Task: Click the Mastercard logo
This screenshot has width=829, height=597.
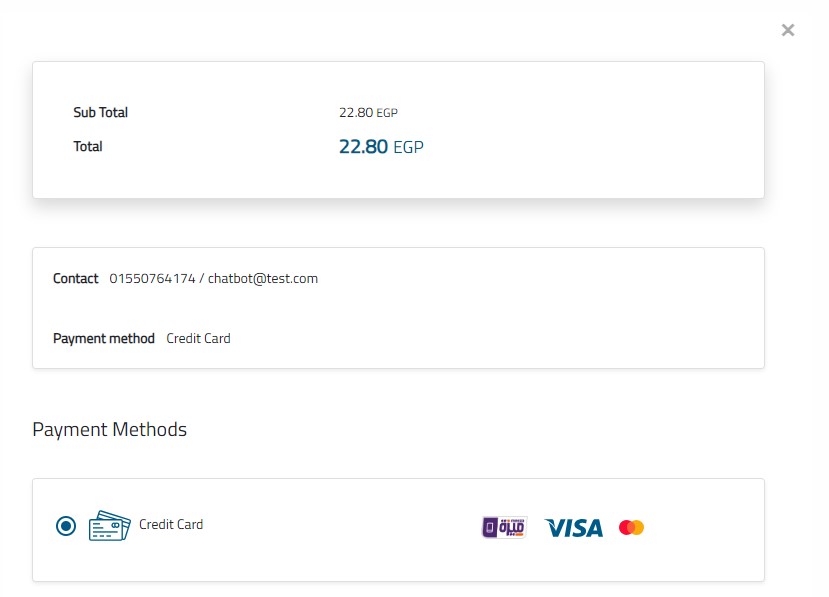Action: pos(631,527)
